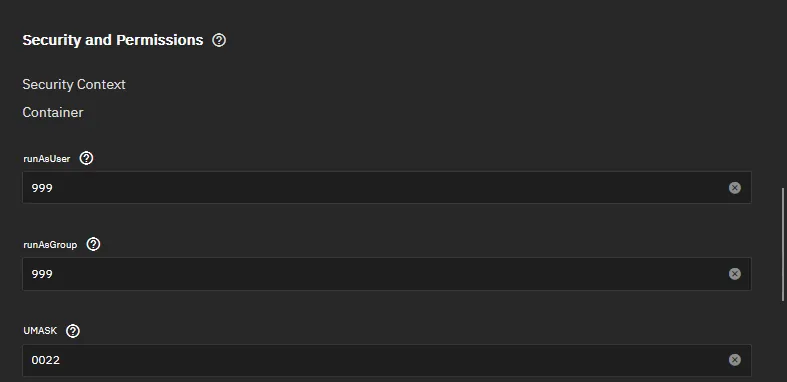Clear the runAsGroup field with X icon

pyautogui.click(x=734, y=274)
